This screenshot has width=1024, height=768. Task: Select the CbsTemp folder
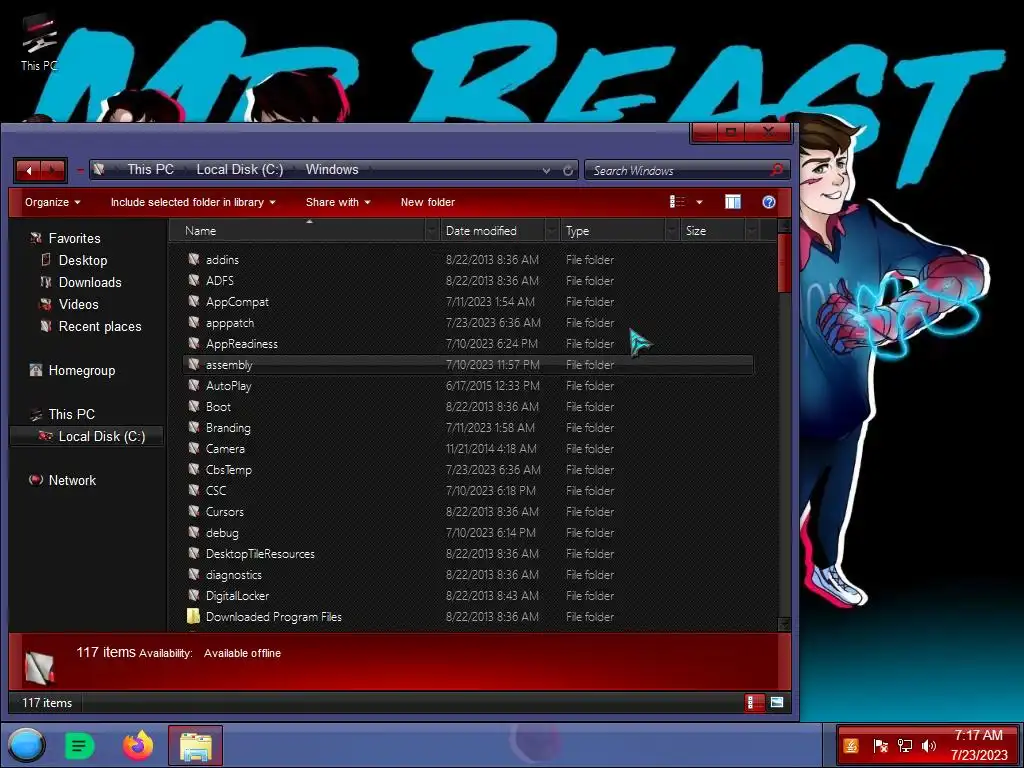pyautogui.click(x=229, y=470)
